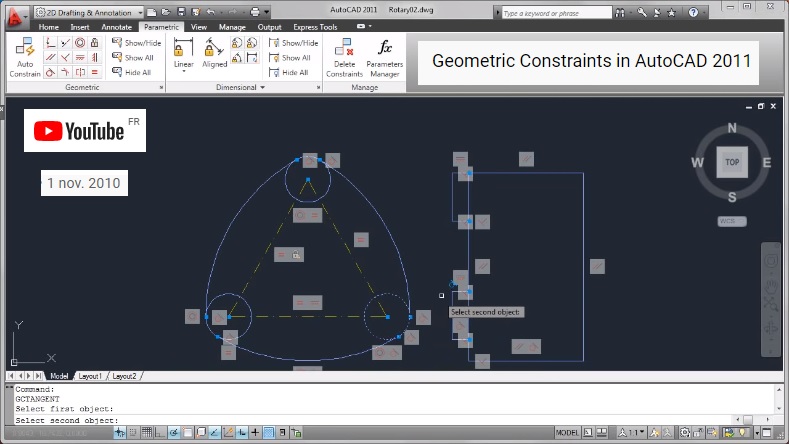Expand the Dimensional panel title arrow
The image size is (789, 444).
(263, 88)
